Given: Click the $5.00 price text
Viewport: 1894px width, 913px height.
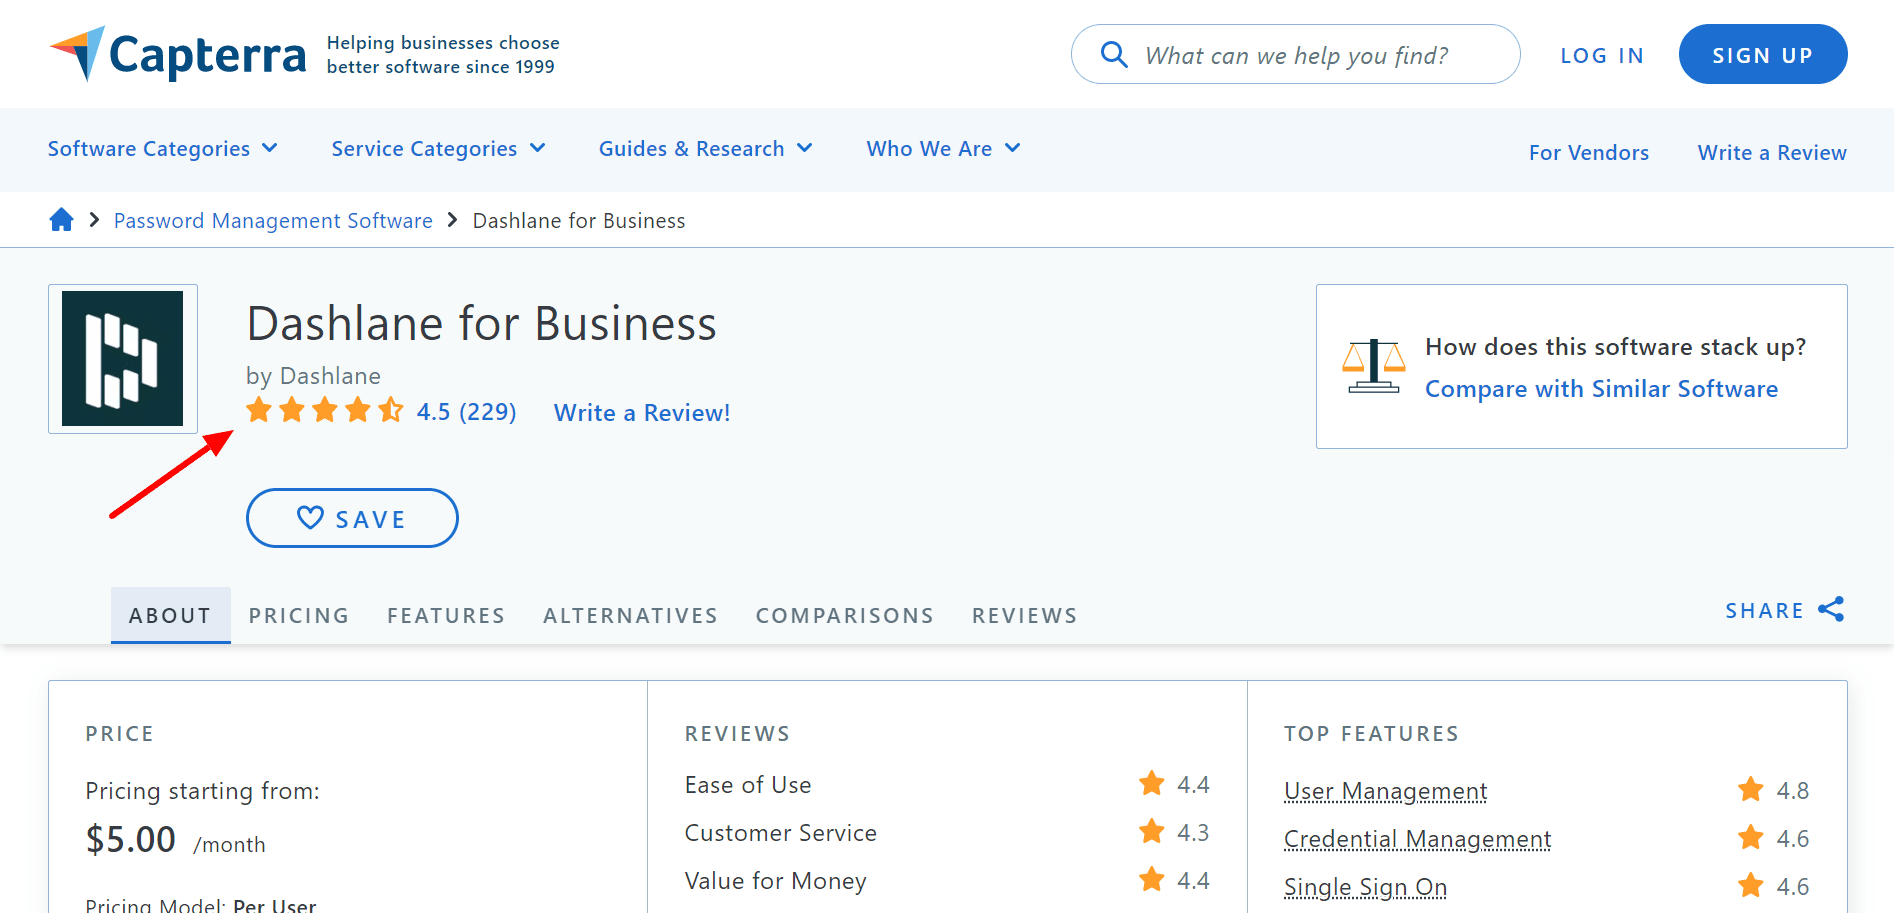Looking at the screenshot, I should tap(131, 838).
